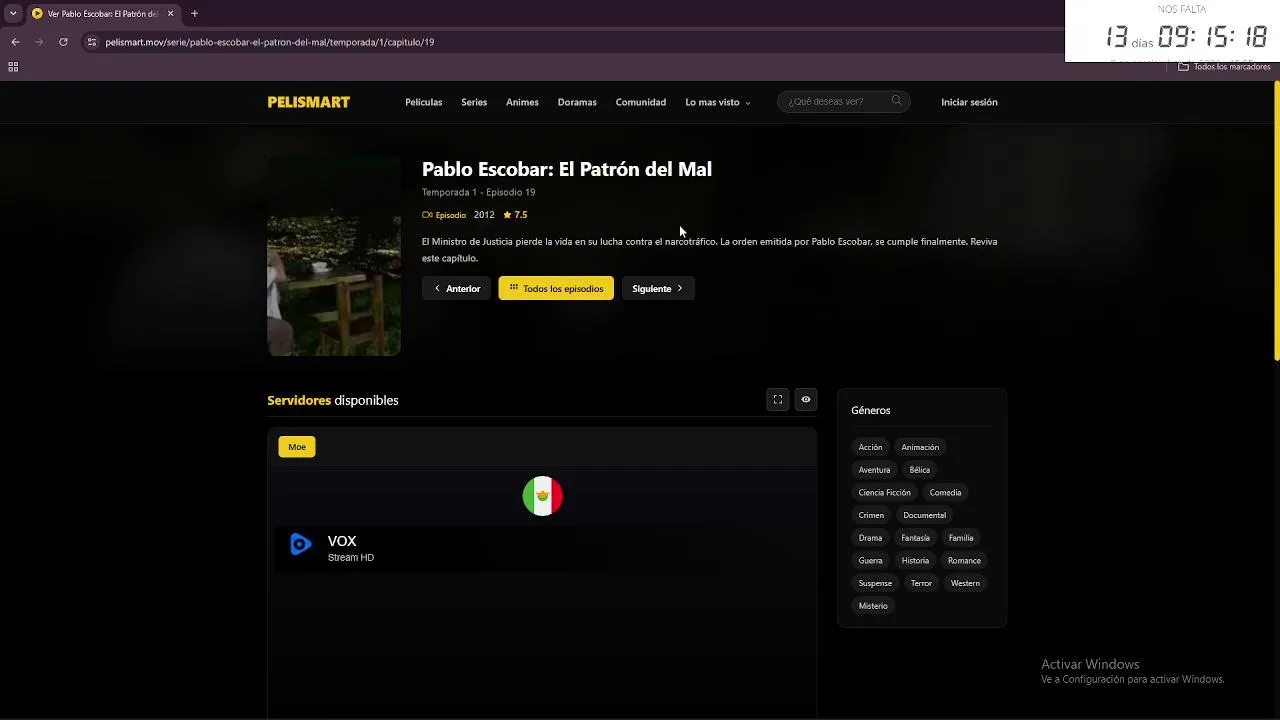1280x720 pixels.
Task: Select the Aventura genre tag
Action: coord(874,470)
